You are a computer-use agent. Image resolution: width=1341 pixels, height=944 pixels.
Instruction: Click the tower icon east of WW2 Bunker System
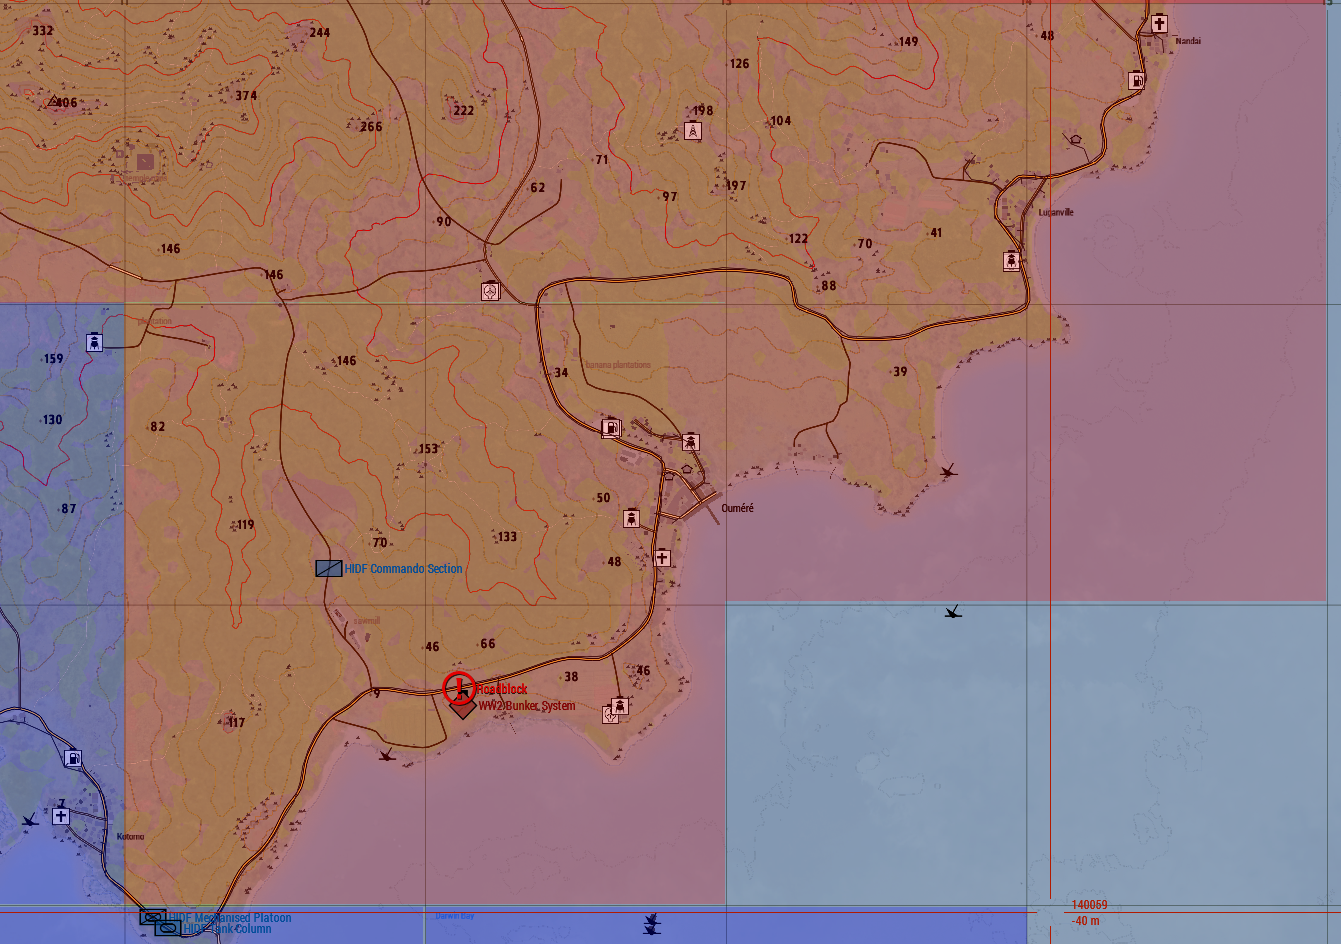[x=620, y=707]
